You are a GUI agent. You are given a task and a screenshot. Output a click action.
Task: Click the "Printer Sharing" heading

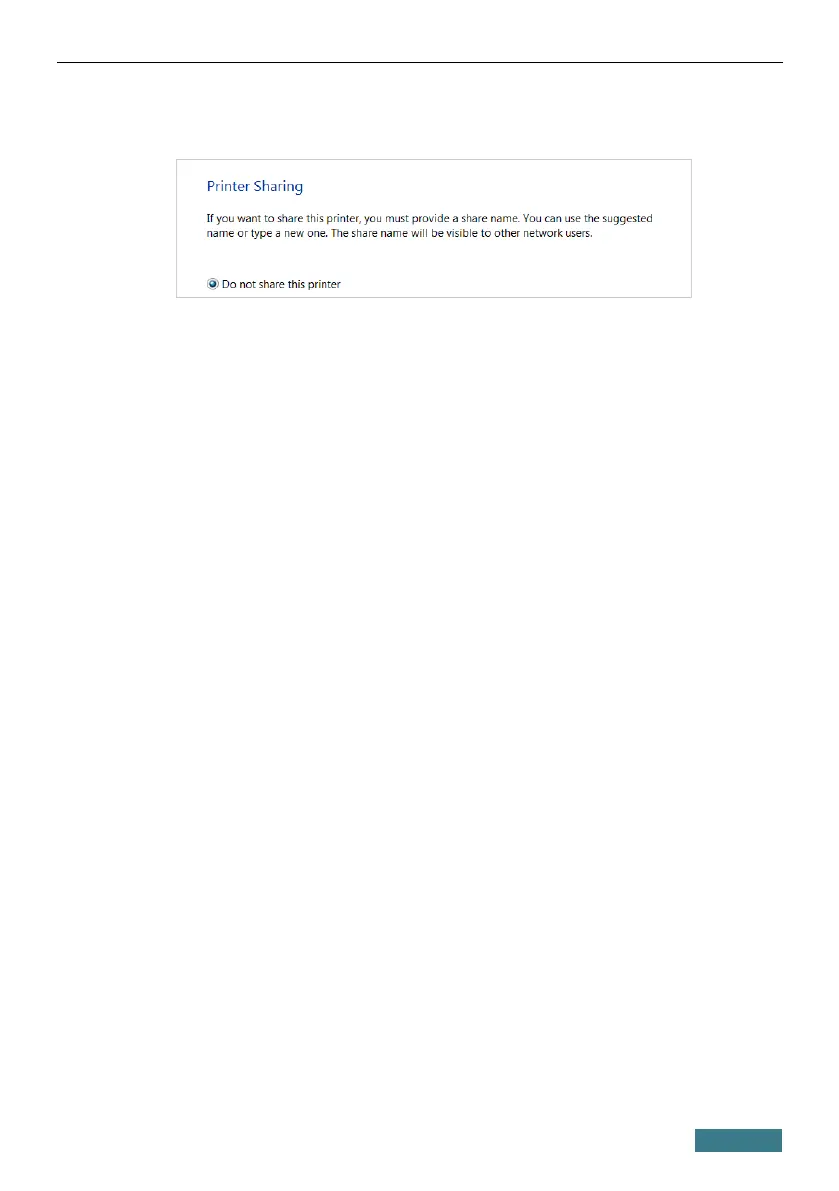[254, 186]
